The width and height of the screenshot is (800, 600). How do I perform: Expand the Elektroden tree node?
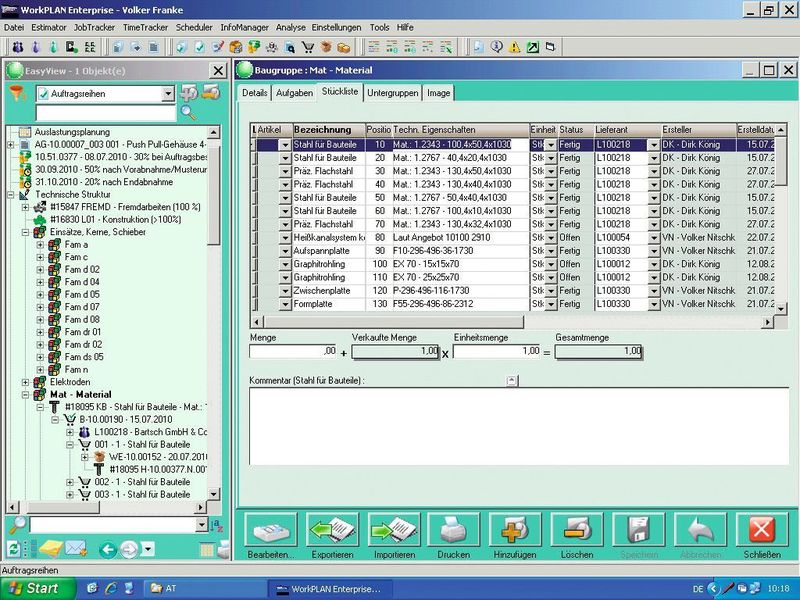25,382
